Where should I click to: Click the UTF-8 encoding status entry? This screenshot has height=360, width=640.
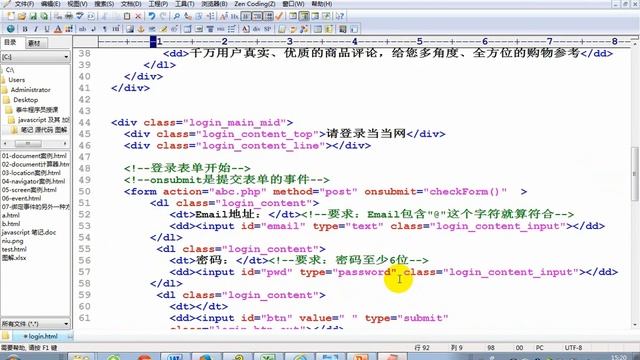(573, 348)
